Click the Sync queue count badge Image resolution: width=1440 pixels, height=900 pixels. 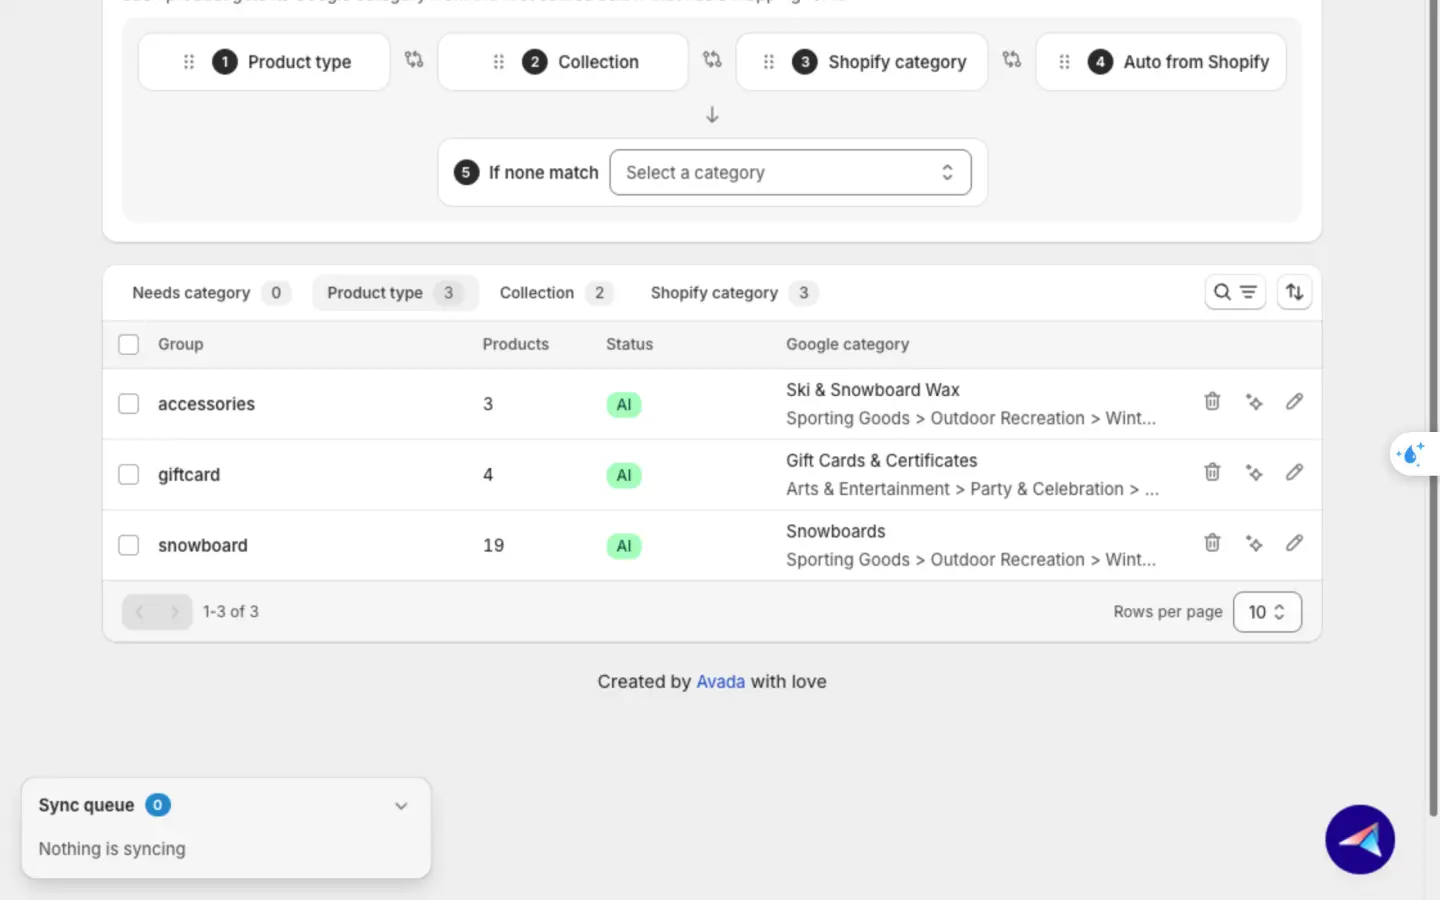coord(158,805)
